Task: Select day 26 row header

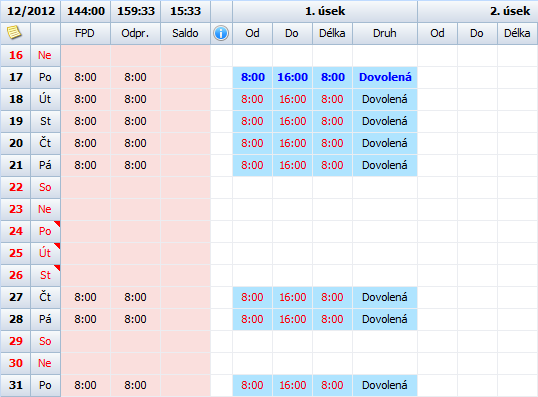Action: [x=16, y=275]
